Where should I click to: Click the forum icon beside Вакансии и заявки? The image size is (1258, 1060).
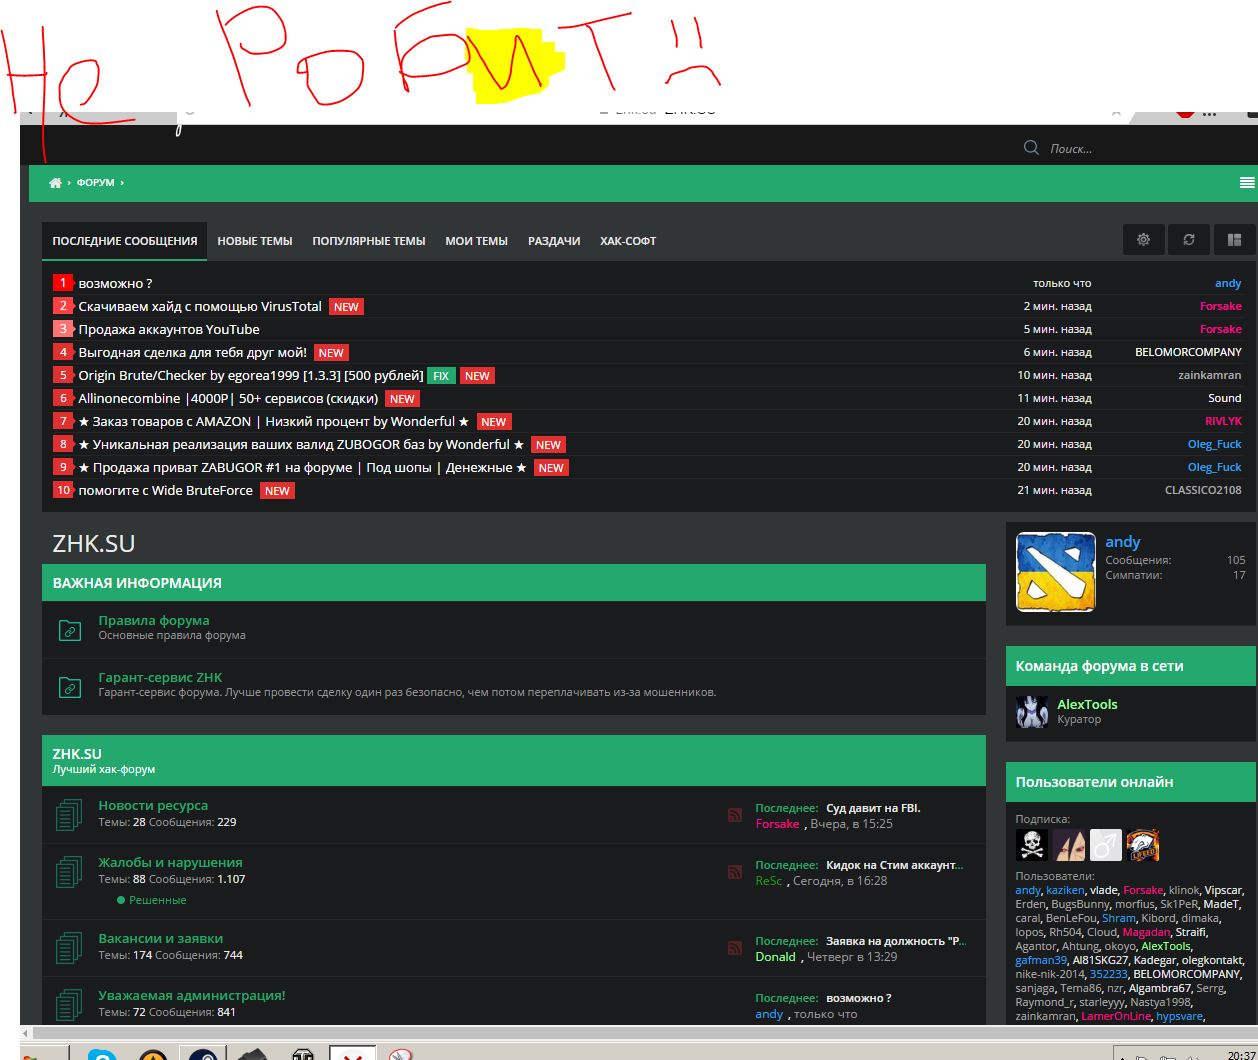point(69,947)
